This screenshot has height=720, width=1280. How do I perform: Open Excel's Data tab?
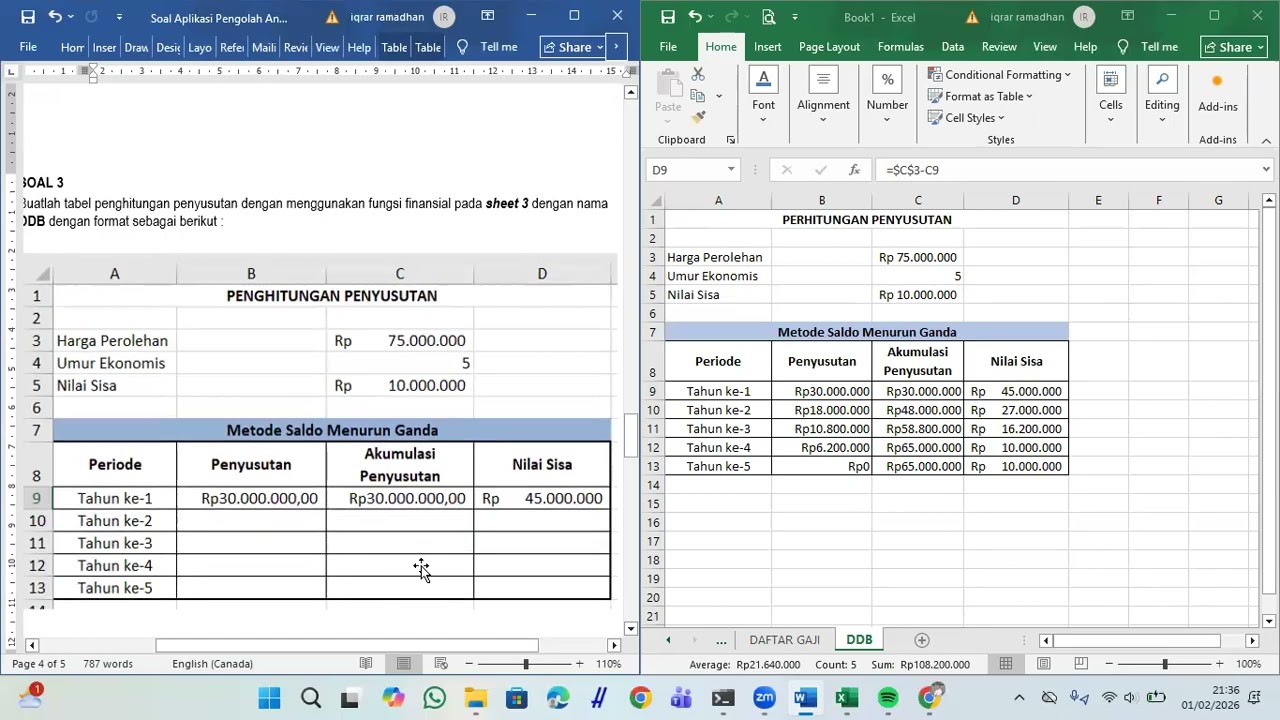[x=952, y=47]
